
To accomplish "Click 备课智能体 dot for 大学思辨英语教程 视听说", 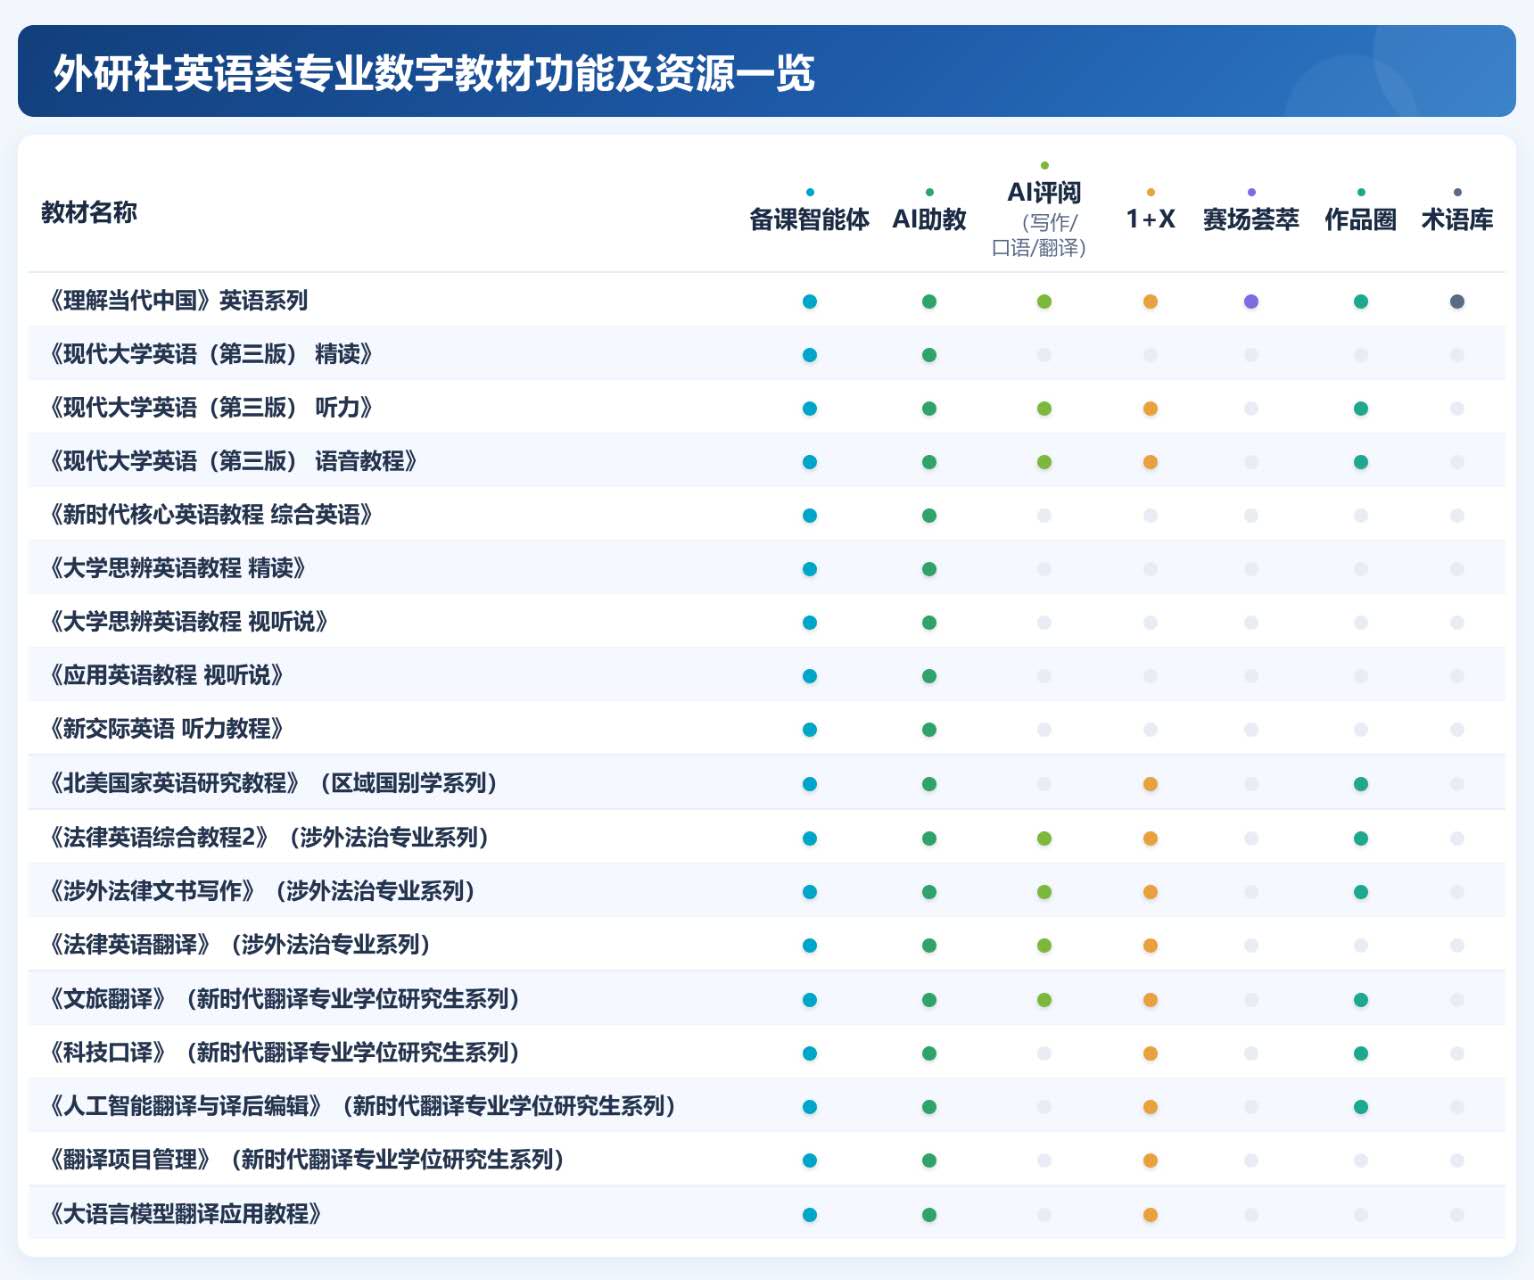I will coord(810,622).
